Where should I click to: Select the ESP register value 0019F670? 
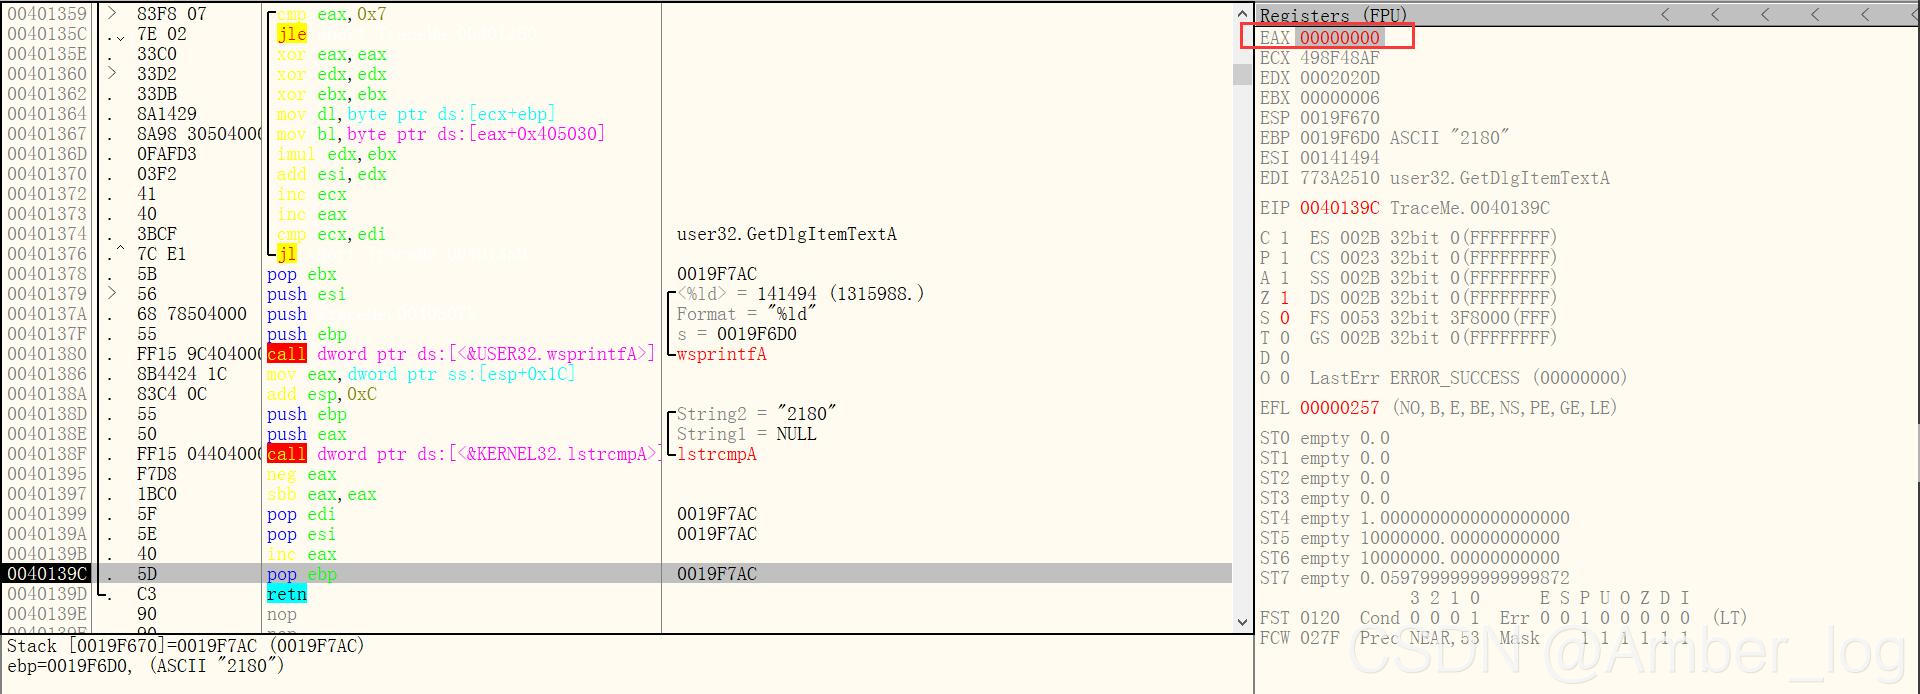1340,118
